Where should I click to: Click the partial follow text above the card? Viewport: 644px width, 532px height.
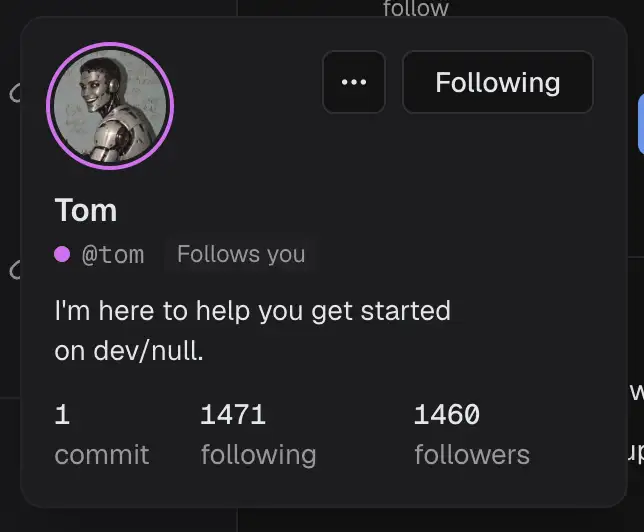click(x=416, y=8)
